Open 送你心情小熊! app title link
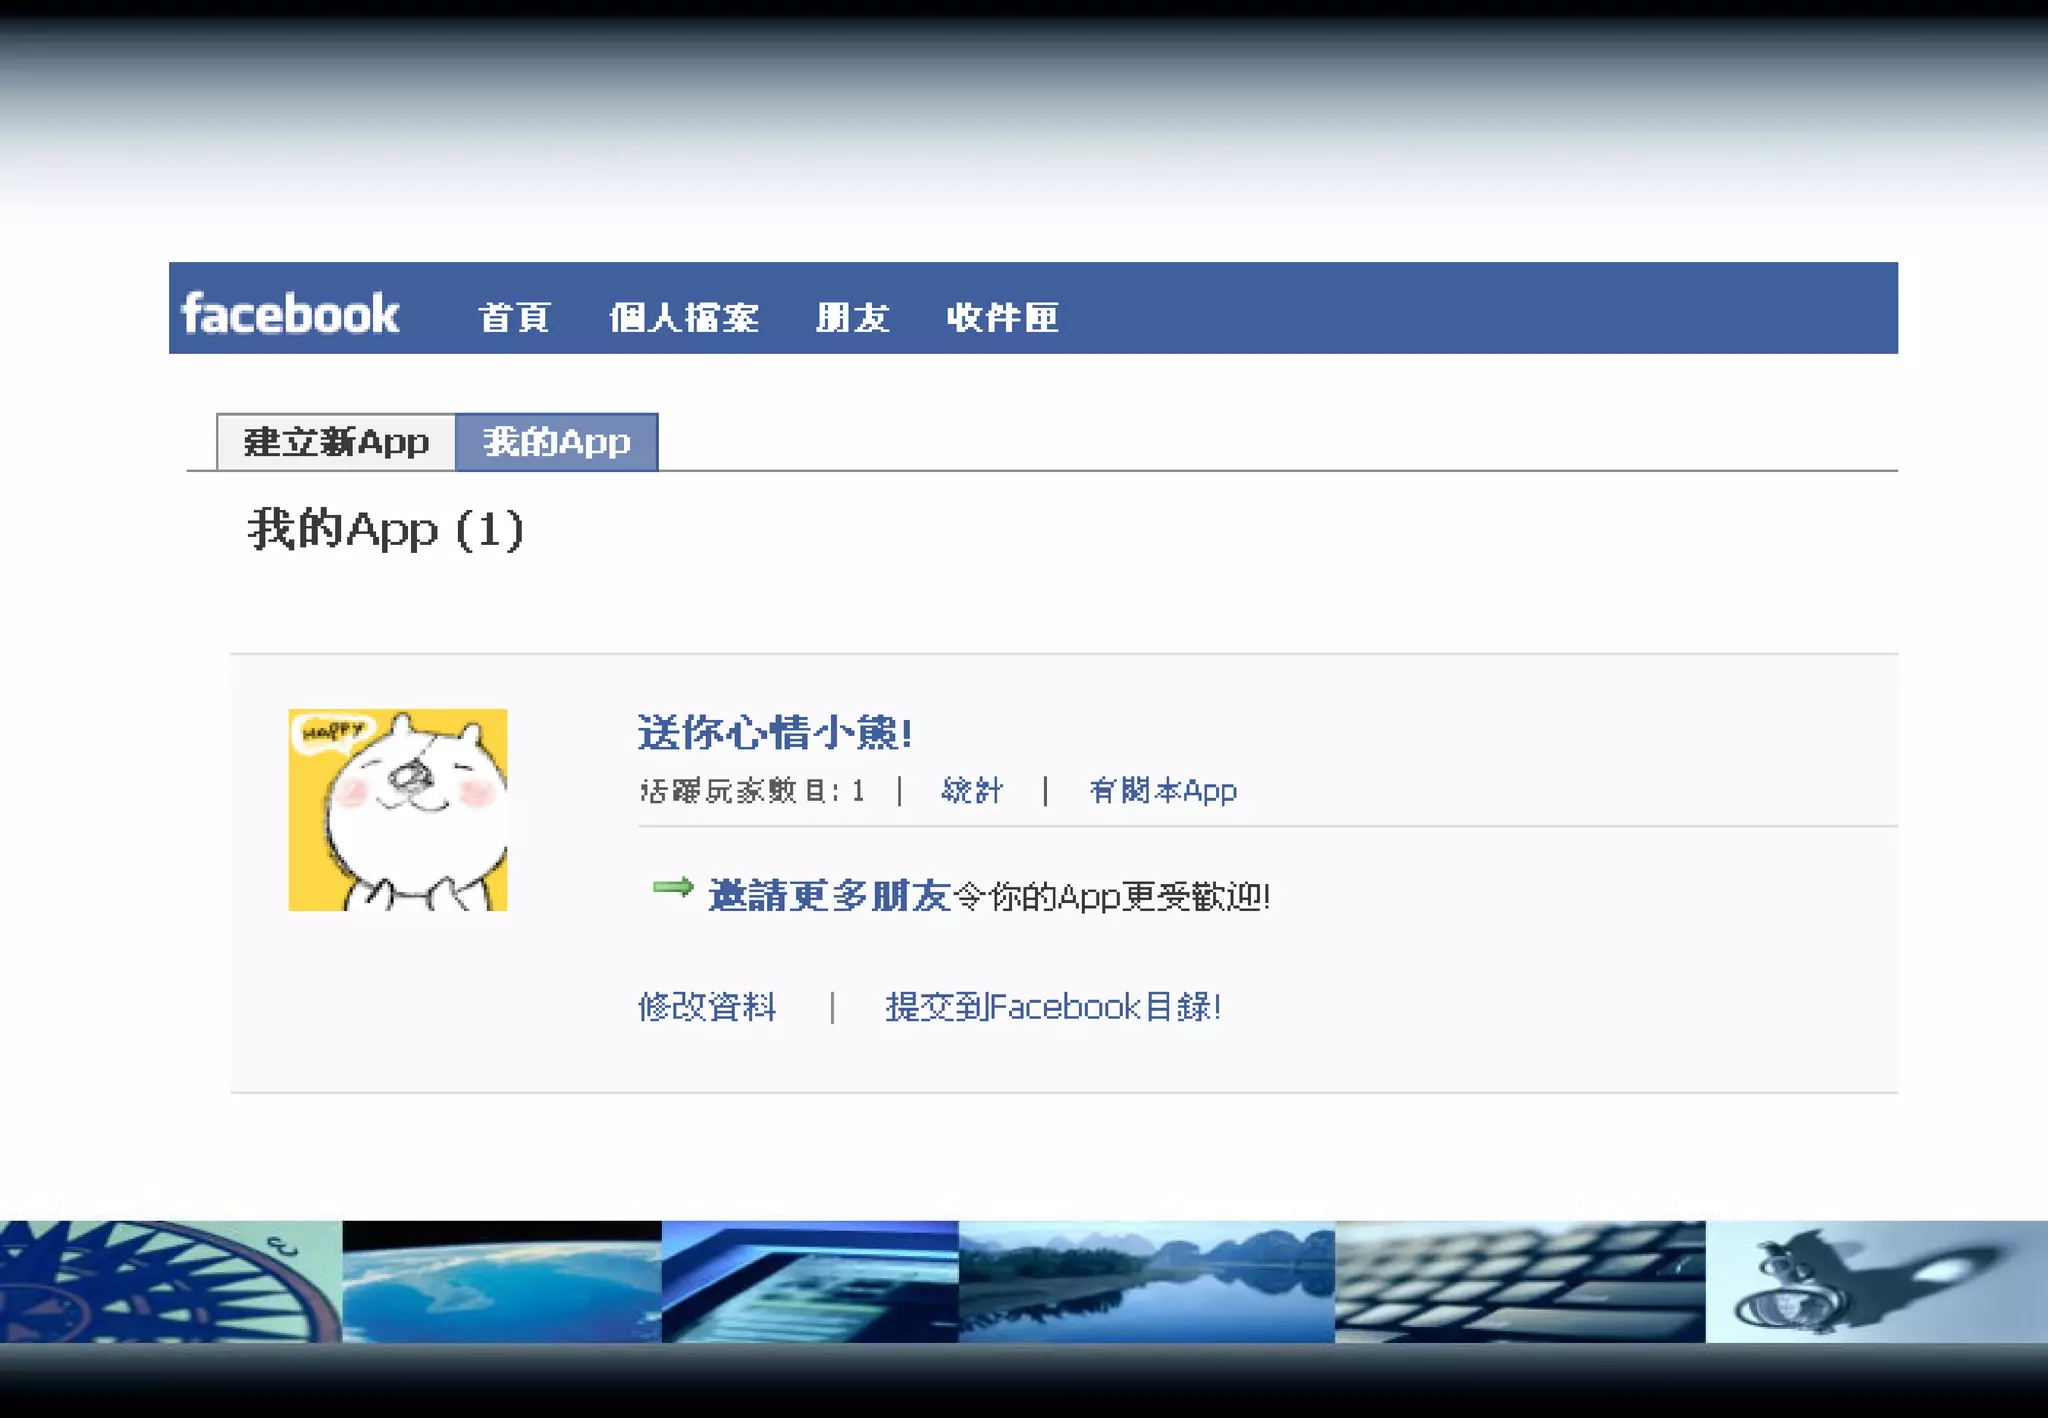 pos(775,733)
